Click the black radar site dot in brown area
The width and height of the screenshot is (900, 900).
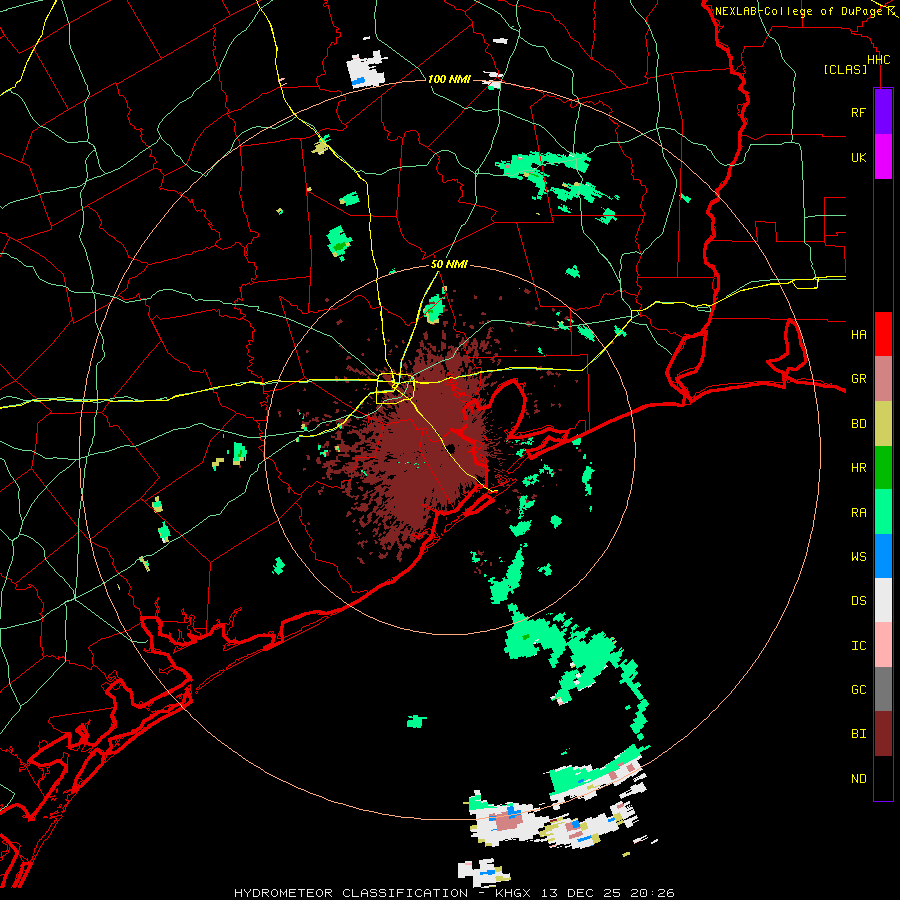(451, 448)
